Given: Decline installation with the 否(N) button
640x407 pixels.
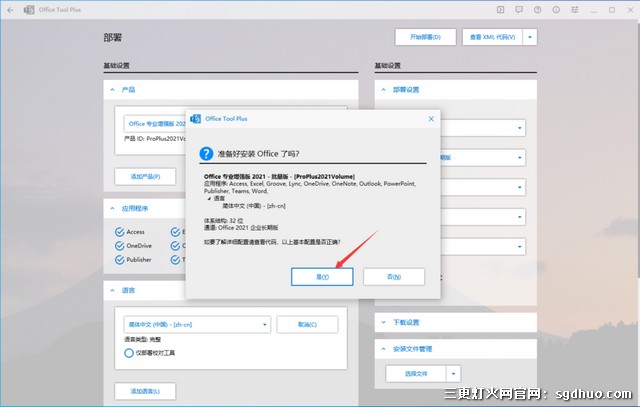Looking at the screenshot, I should point(394,277).
